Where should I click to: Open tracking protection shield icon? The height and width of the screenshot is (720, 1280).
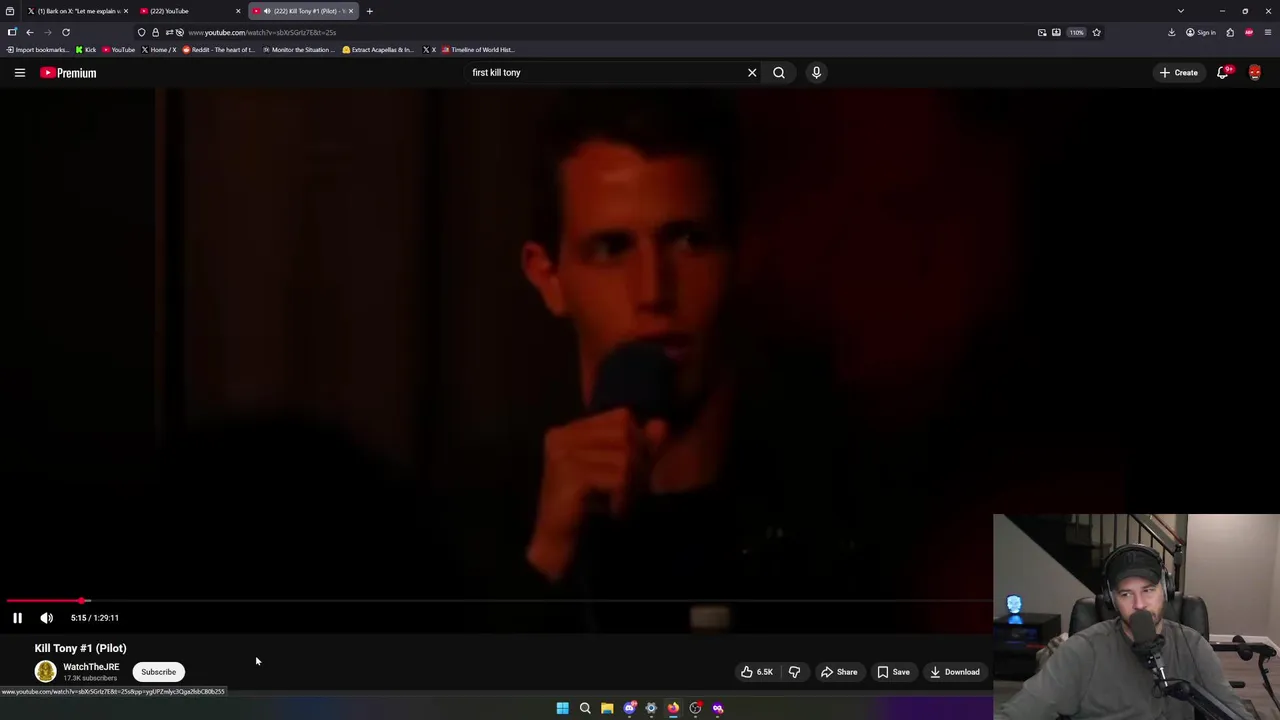coord(141,32)
